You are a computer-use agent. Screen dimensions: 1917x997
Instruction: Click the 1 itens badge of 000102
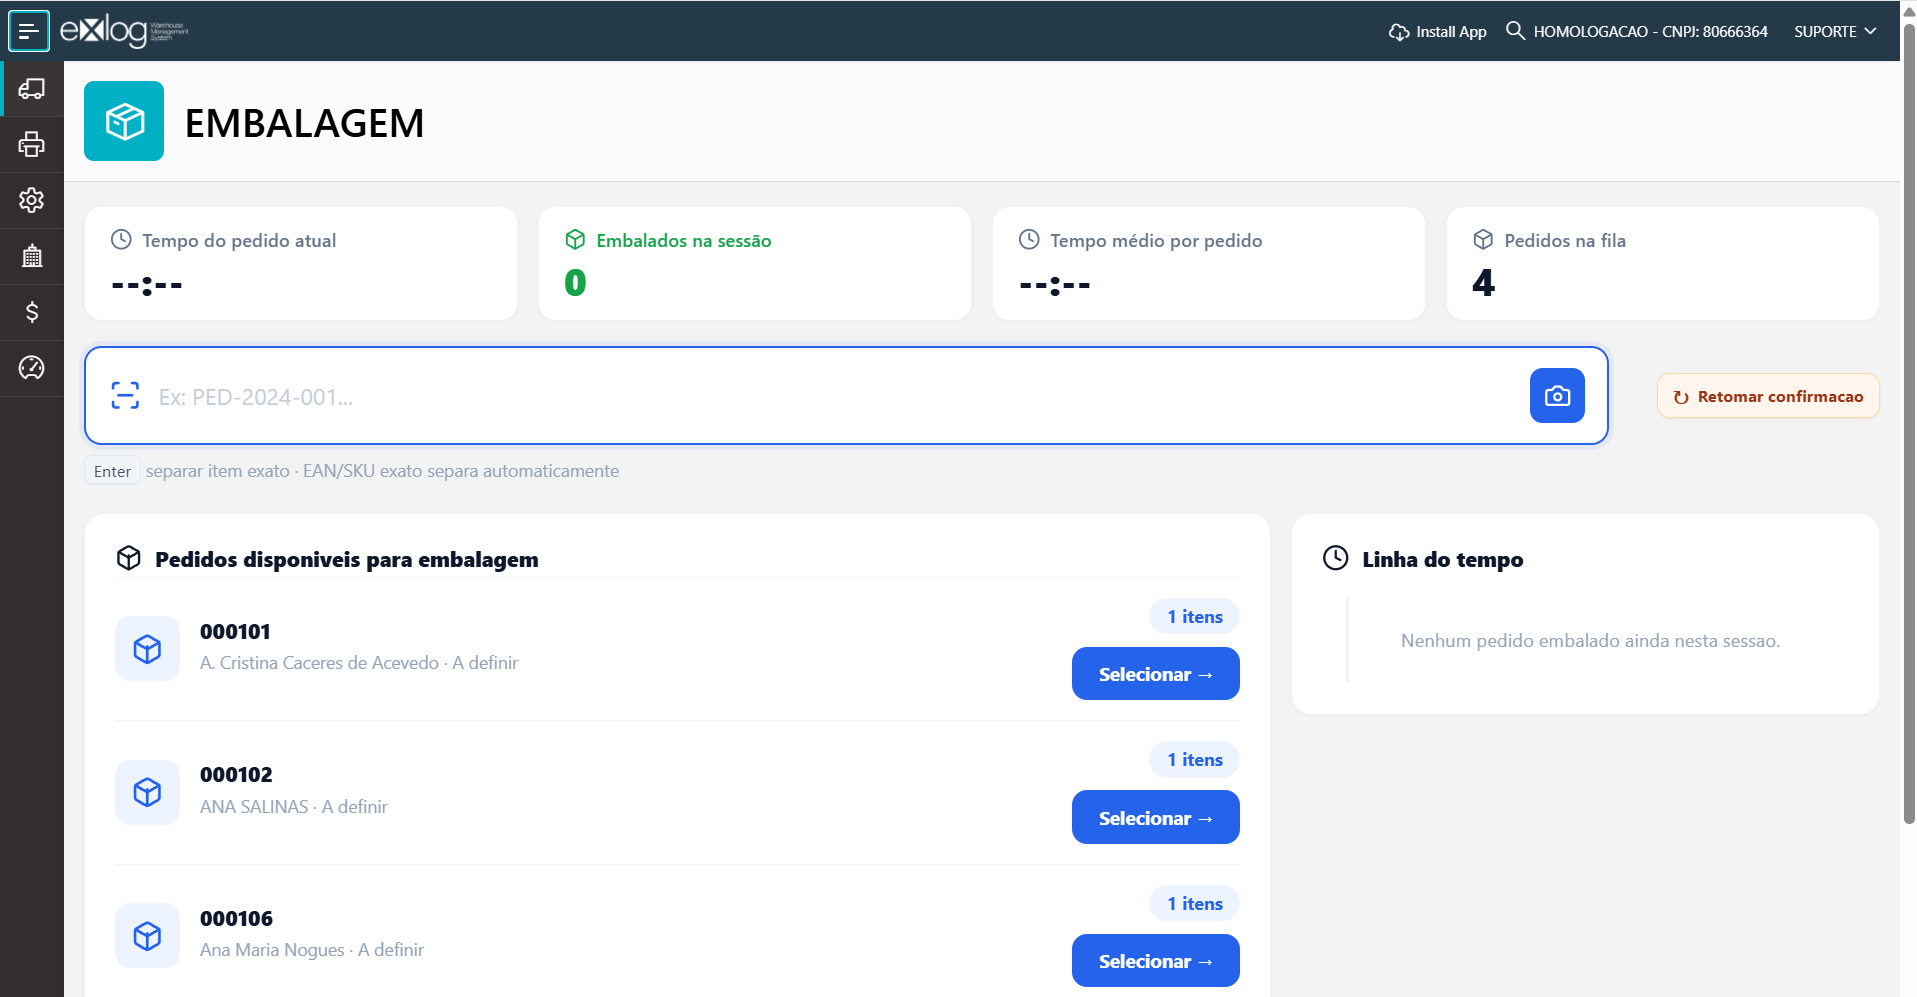(1195, 760)
